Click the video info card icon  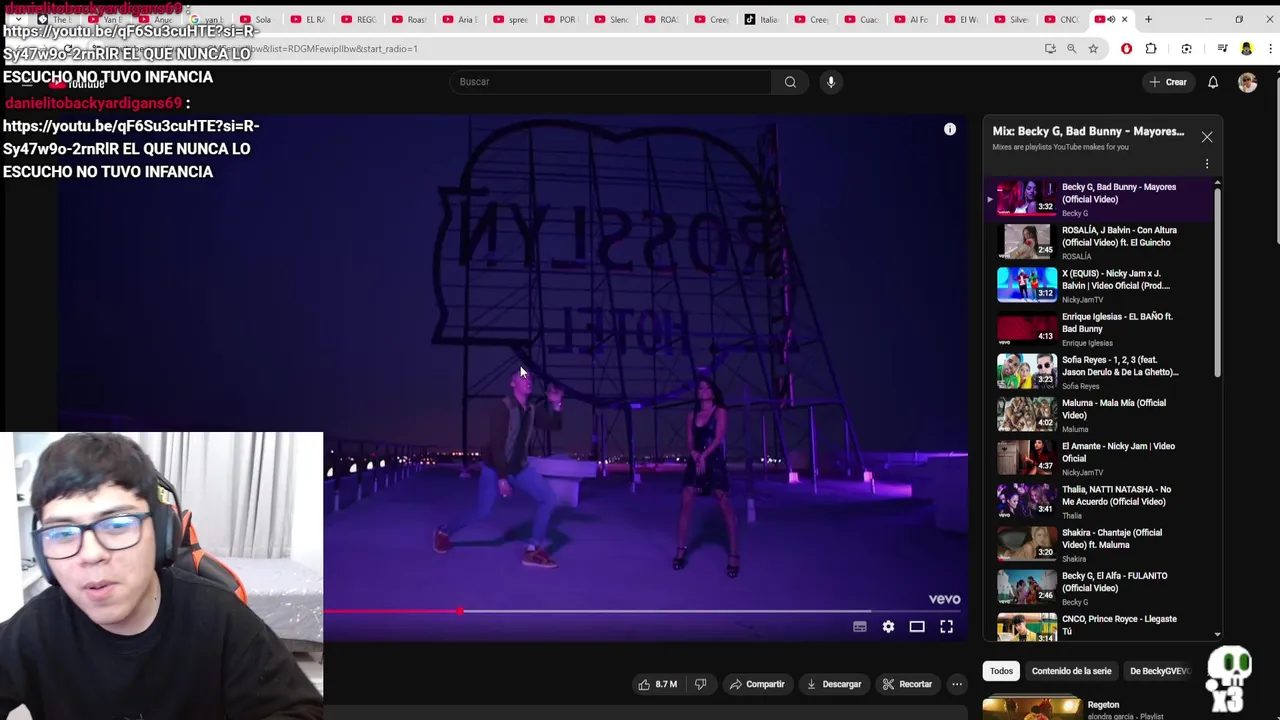[x=950, y=129]
